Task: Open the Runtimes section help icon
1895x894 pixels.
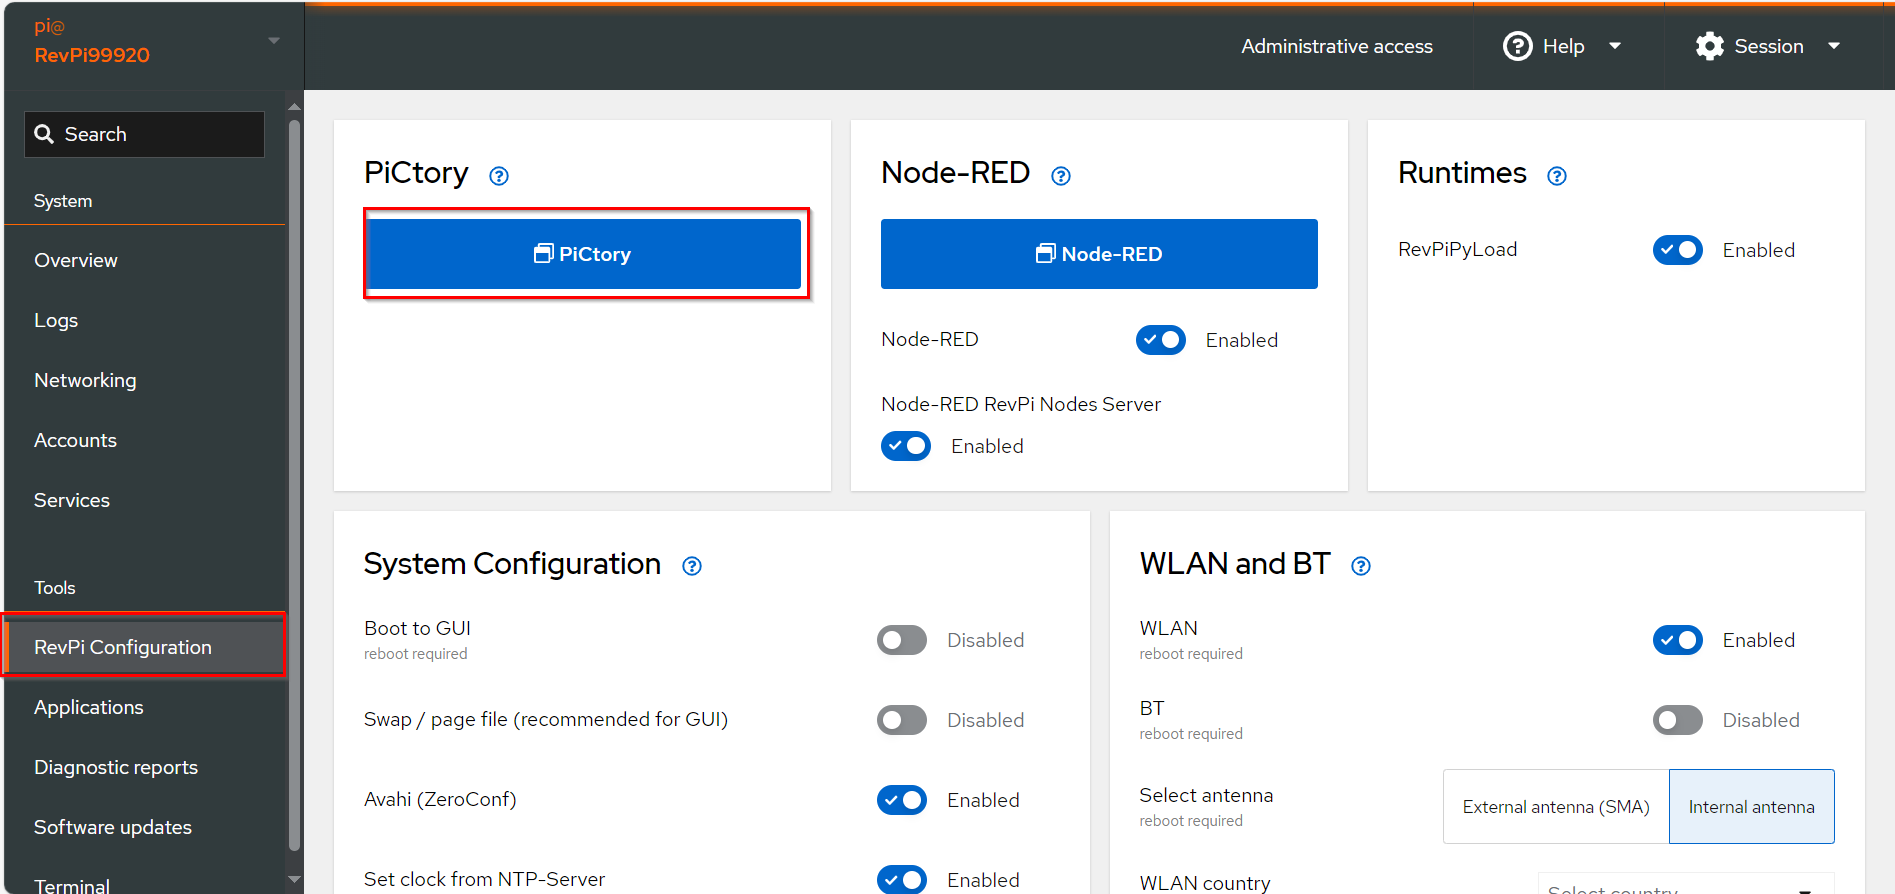Action: 1557,176
